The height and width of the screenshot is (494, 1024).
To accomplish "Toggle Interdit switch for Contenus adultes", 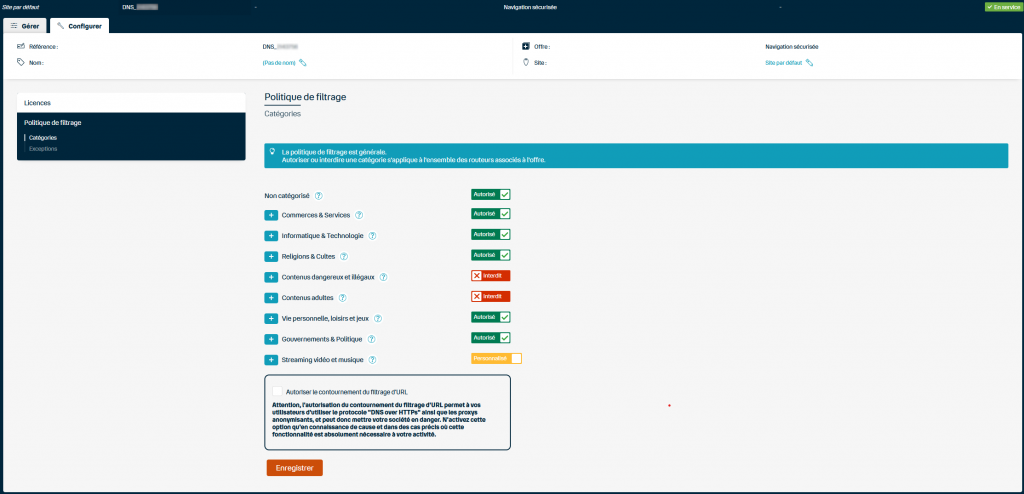I will point(491,297).
